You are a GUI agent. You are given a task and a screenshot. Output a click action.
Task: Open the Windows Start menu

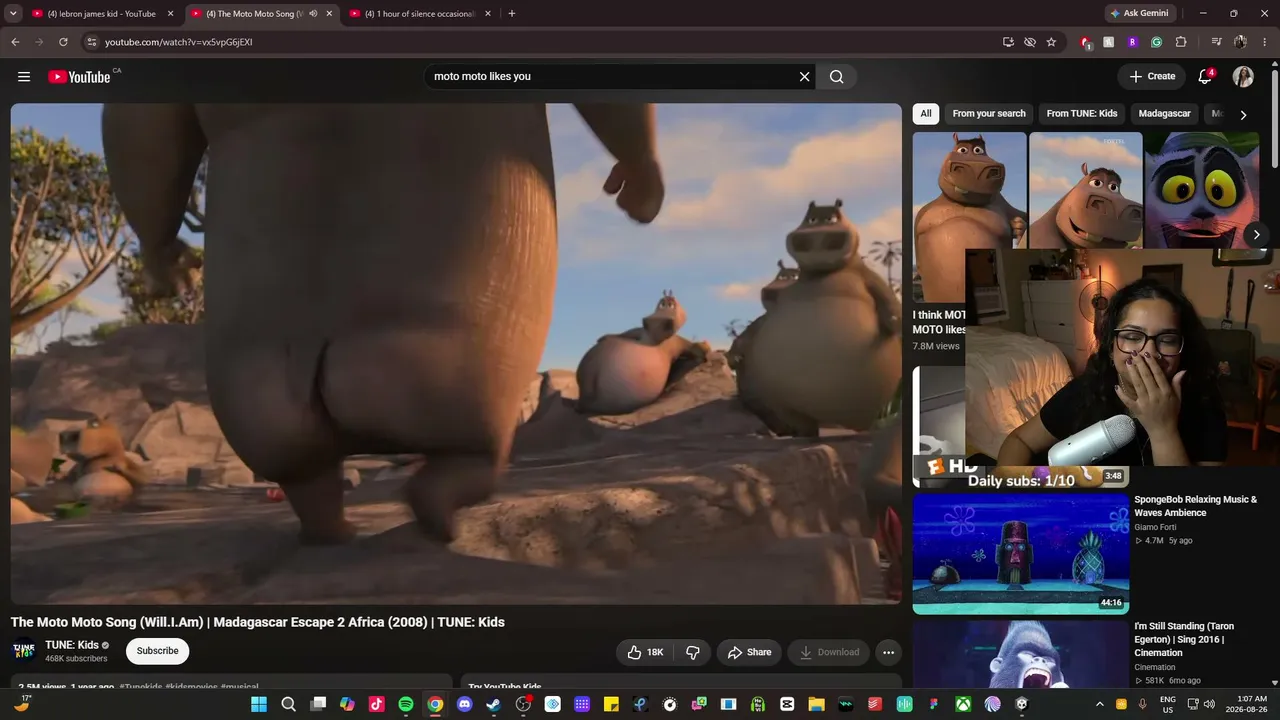[259, 704]
